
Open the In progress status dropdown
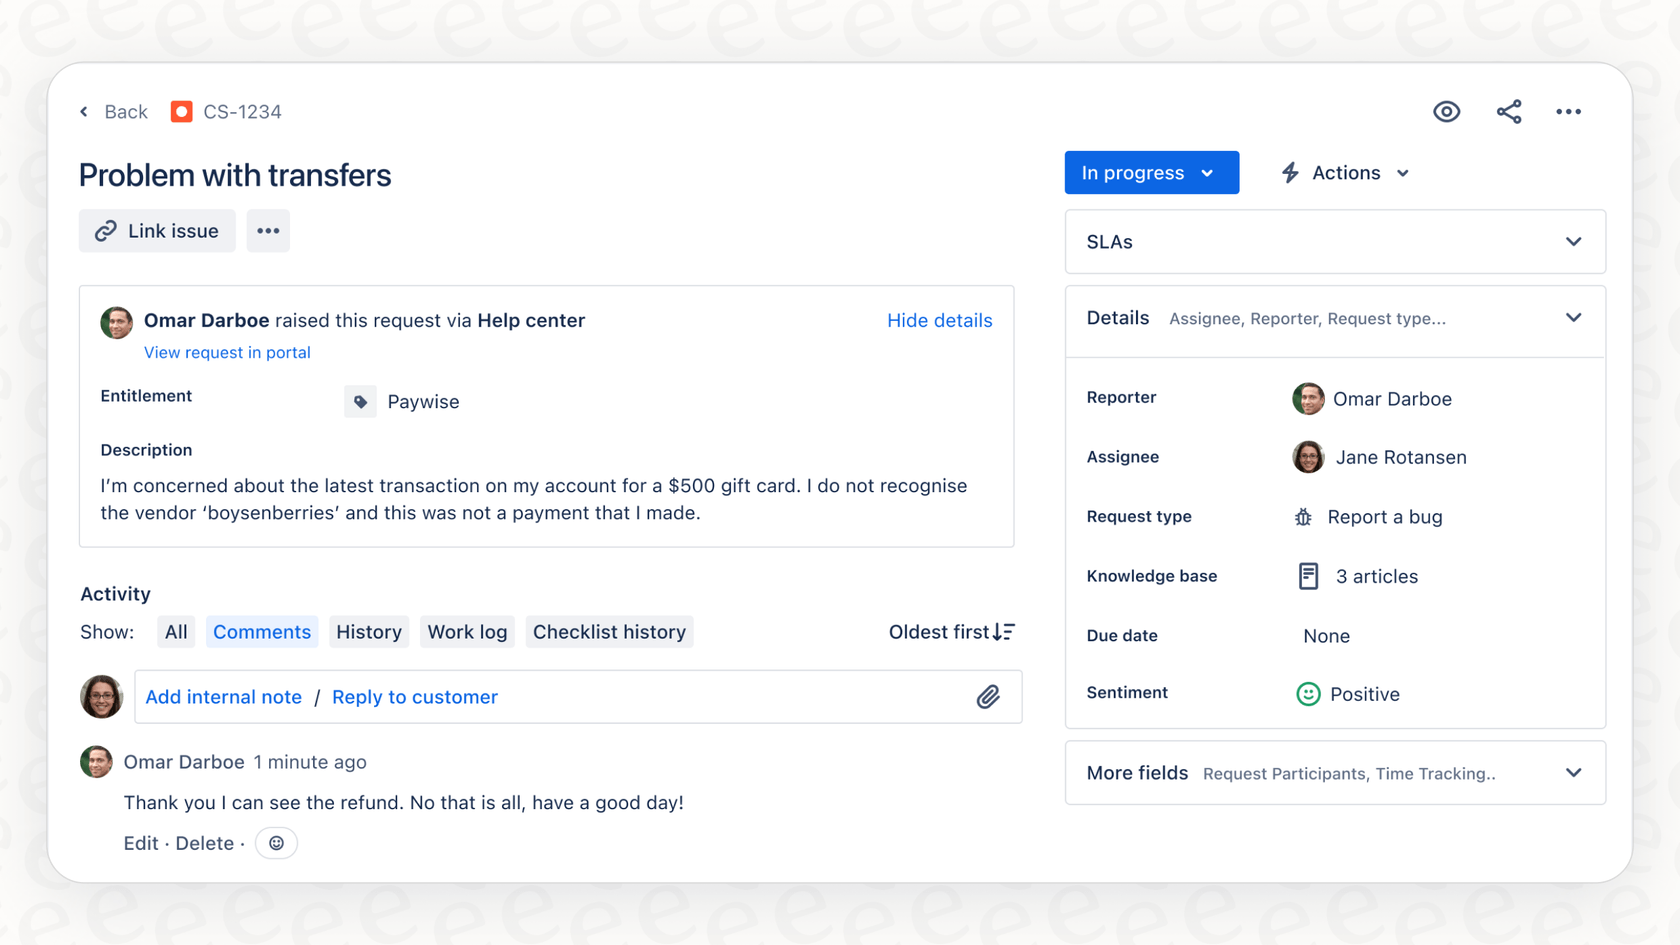[x=1151, y=172]
